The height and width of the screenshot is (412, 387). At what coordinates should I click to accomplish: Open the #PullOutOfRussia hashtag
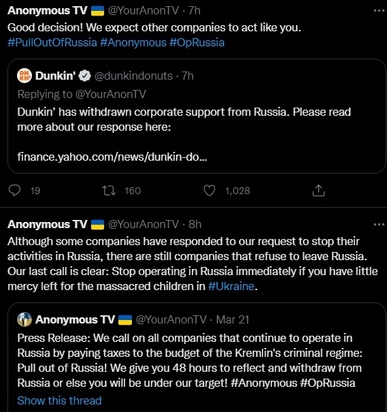[x=52, y=43]
